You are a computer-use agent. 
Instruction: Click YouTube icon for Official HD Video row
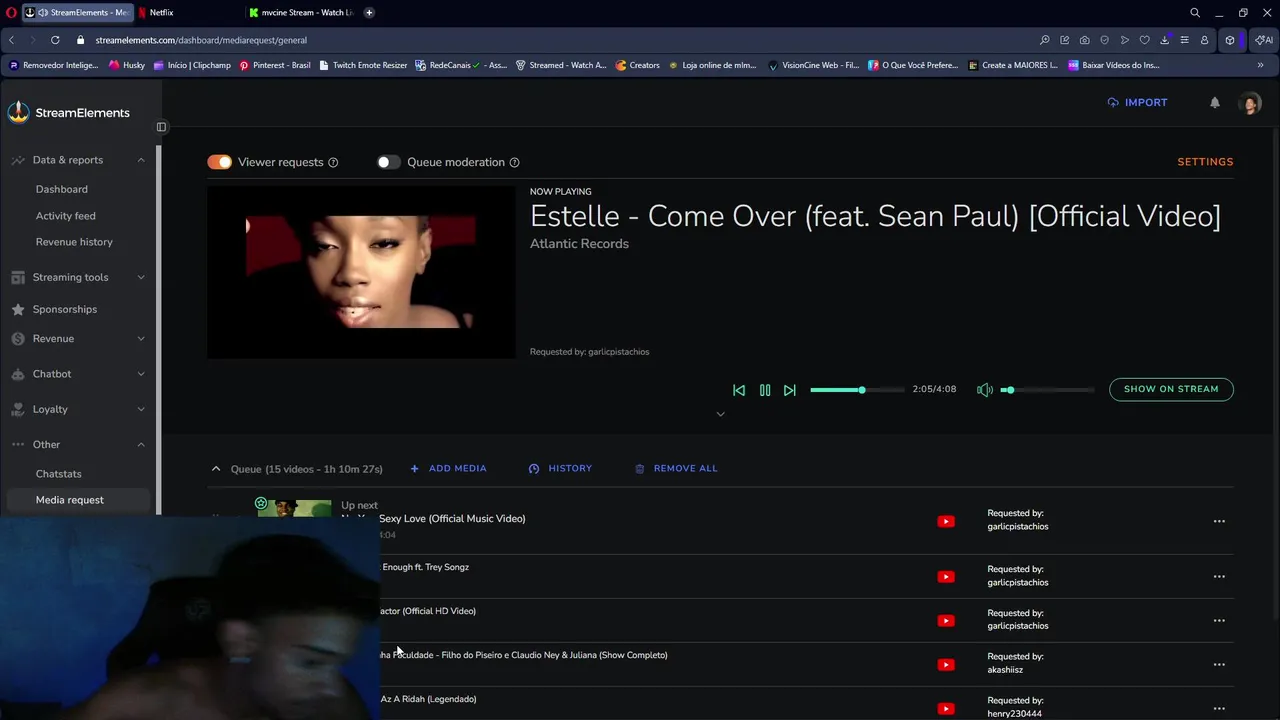click(946, 620)
